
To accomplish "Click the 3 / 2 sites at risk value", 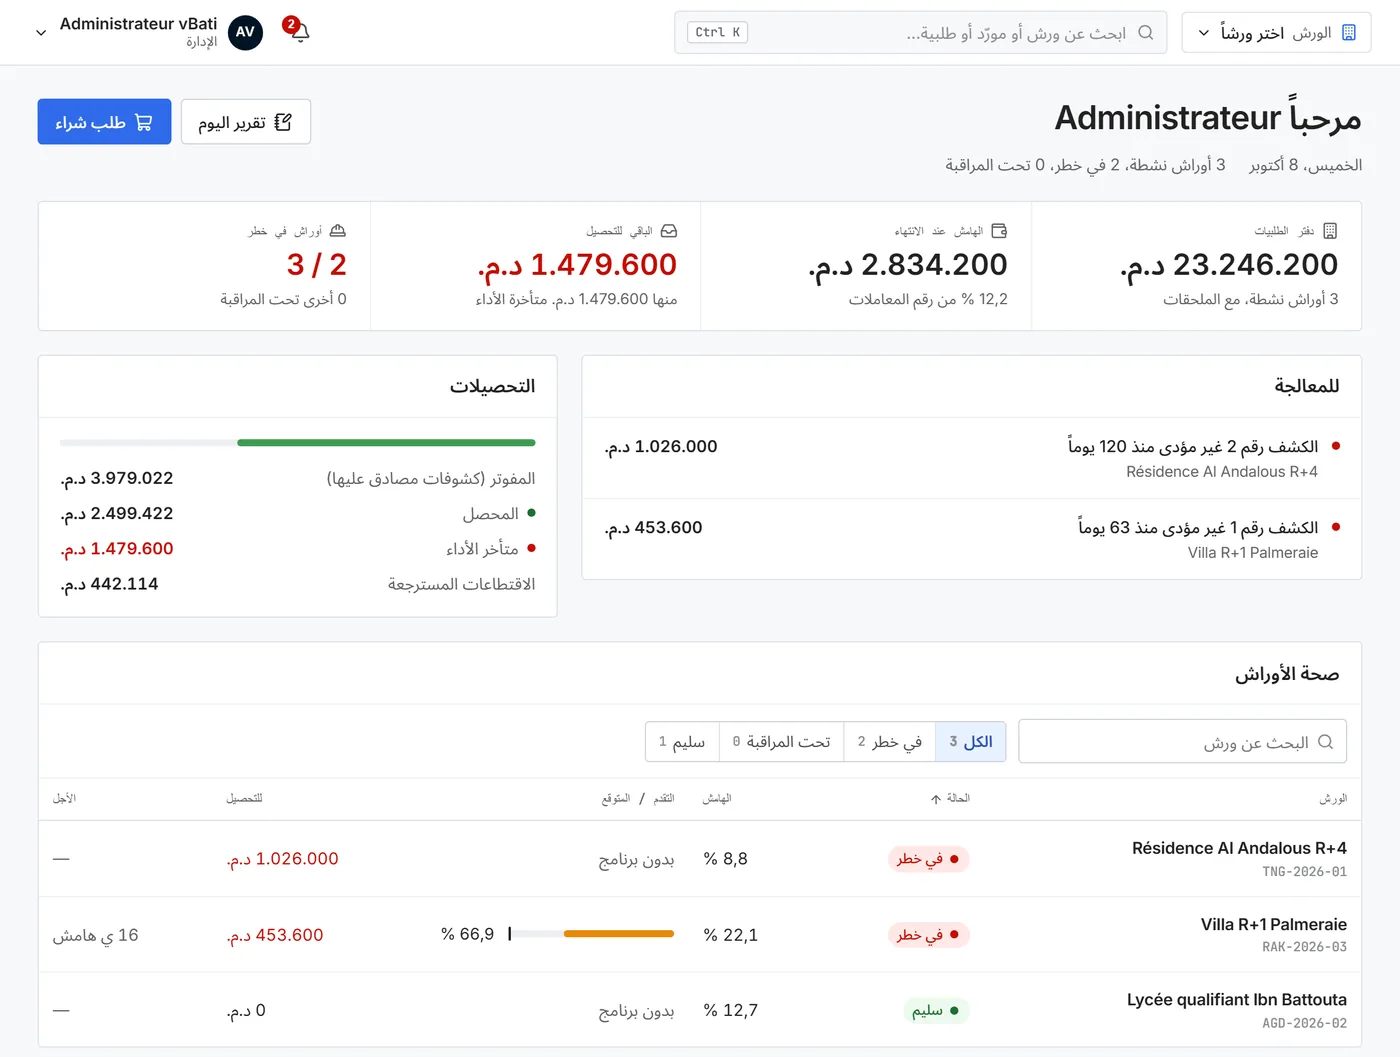I will click(x=316, y=265).
